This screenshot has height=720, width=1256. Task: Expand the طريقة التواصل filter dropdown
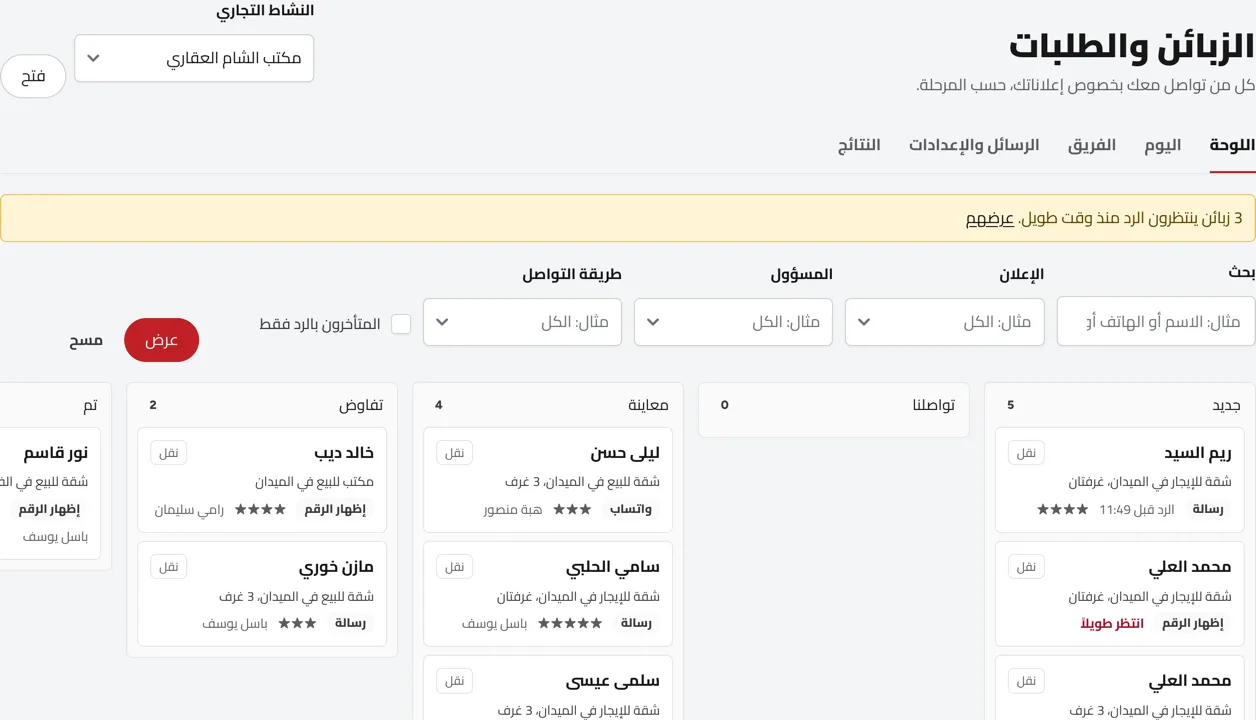[522, 322]
